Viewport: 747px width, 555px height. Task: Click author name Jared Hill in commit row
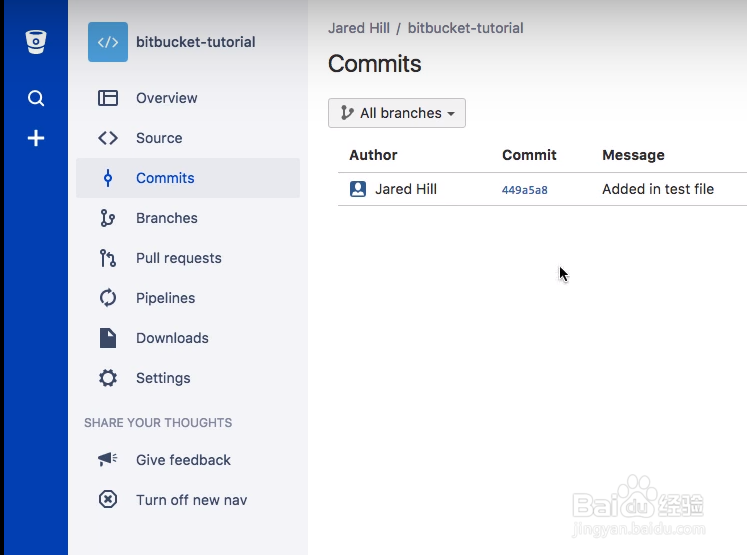coord(406,189)
